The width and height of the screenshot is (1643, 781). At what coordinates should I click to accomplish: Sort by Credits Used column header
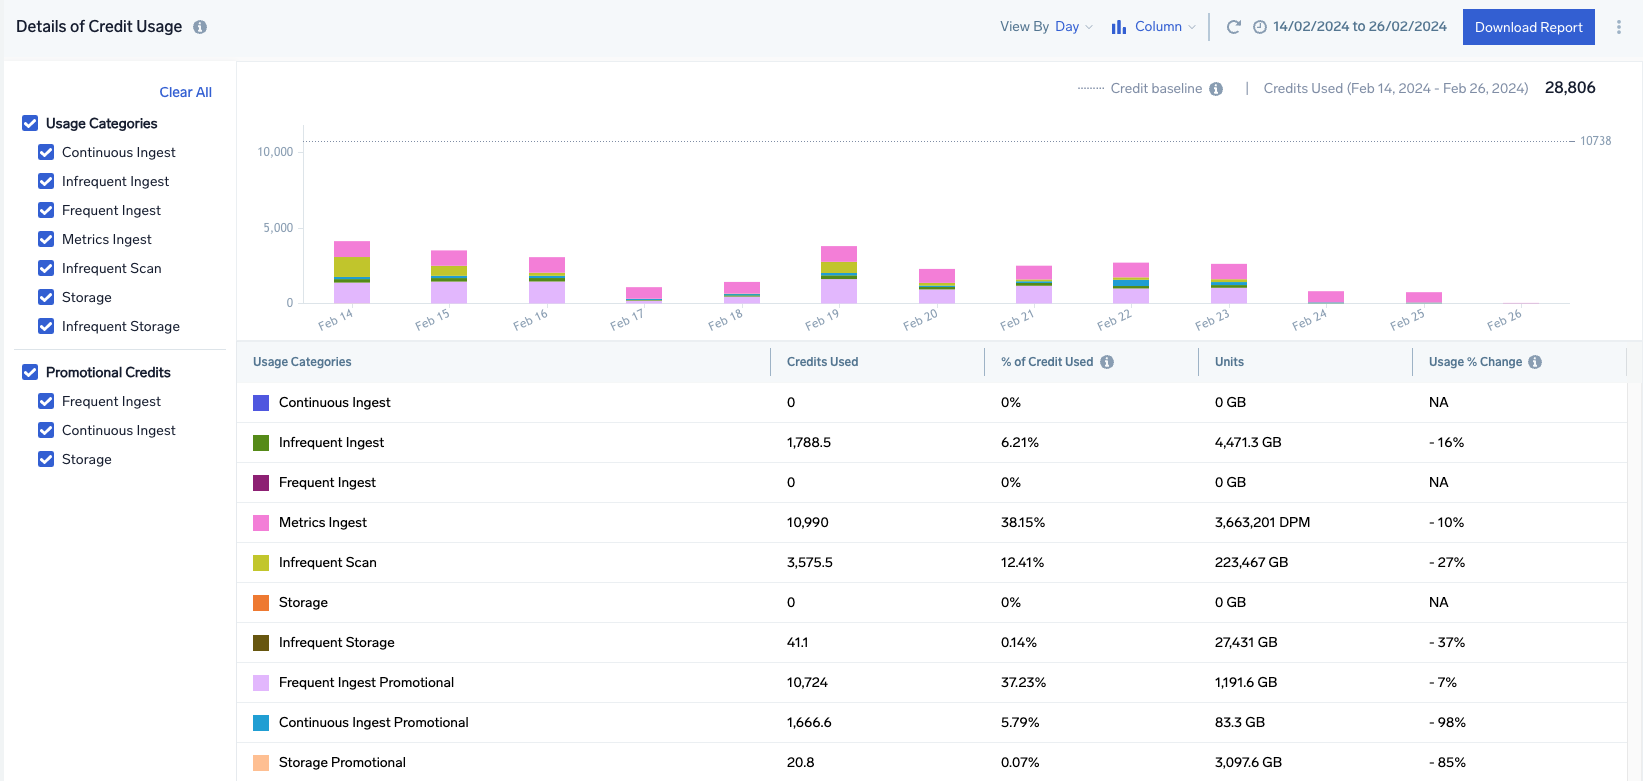coord(822,362)
